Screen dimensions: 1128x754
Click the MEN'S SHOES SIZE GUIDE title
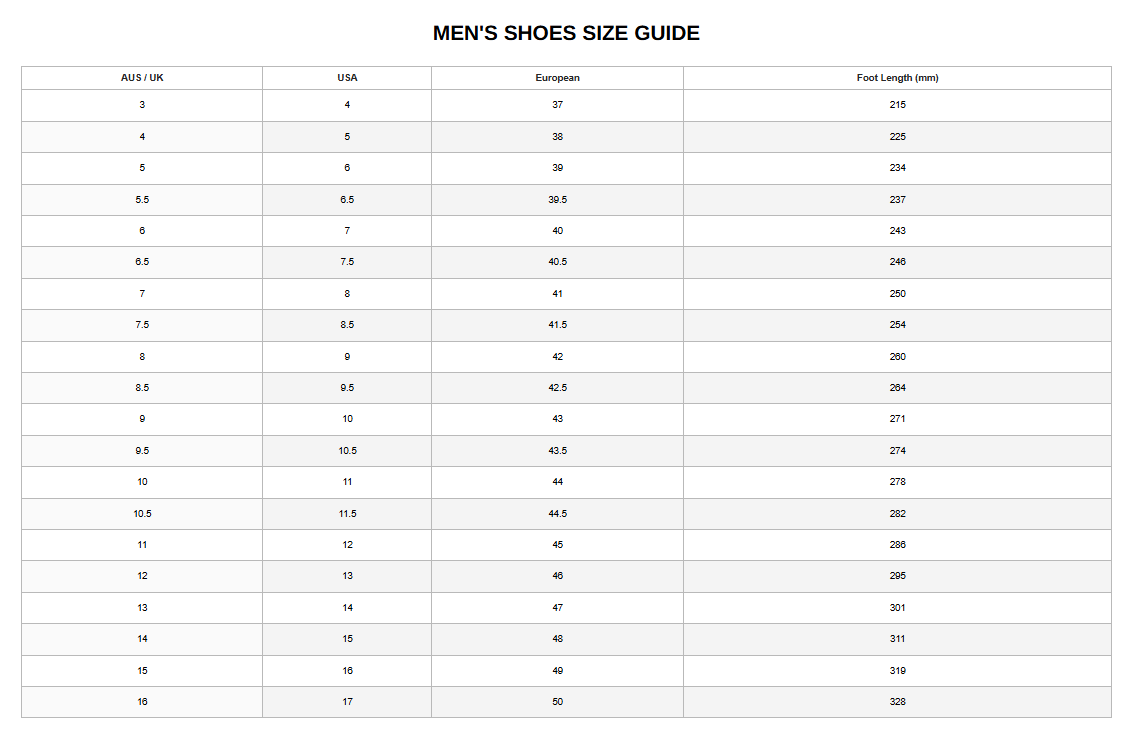pyautogui.click(x=566, y=33)
